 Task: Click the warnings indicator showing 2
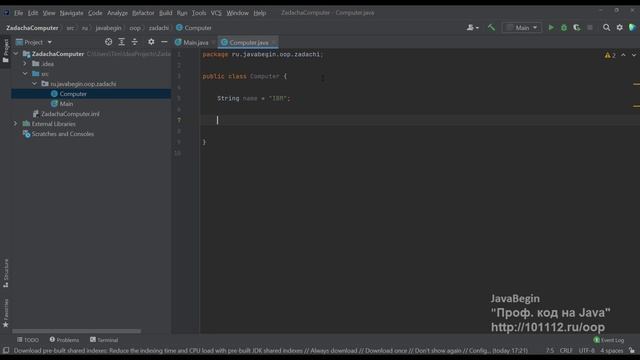click(610, 55)
